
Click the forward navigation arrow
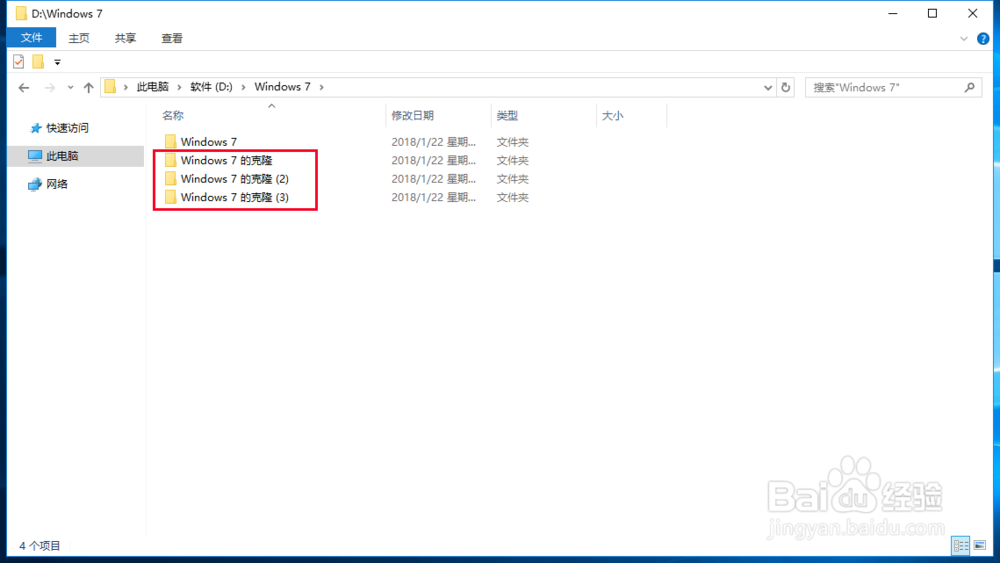49,87
